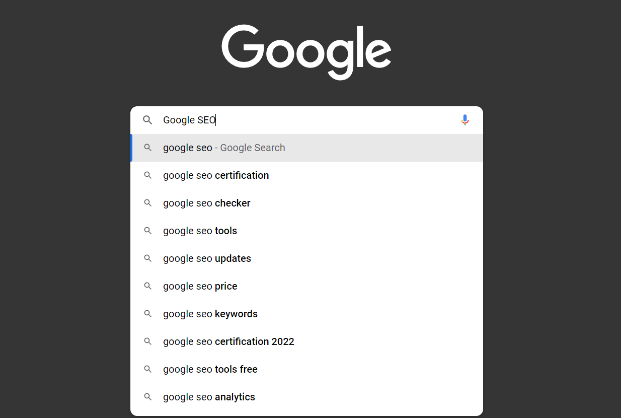Click magnifier icon beside google seo certification
Image resolution: width=621 pixels, height=418 pixels.
click(147, 175)
